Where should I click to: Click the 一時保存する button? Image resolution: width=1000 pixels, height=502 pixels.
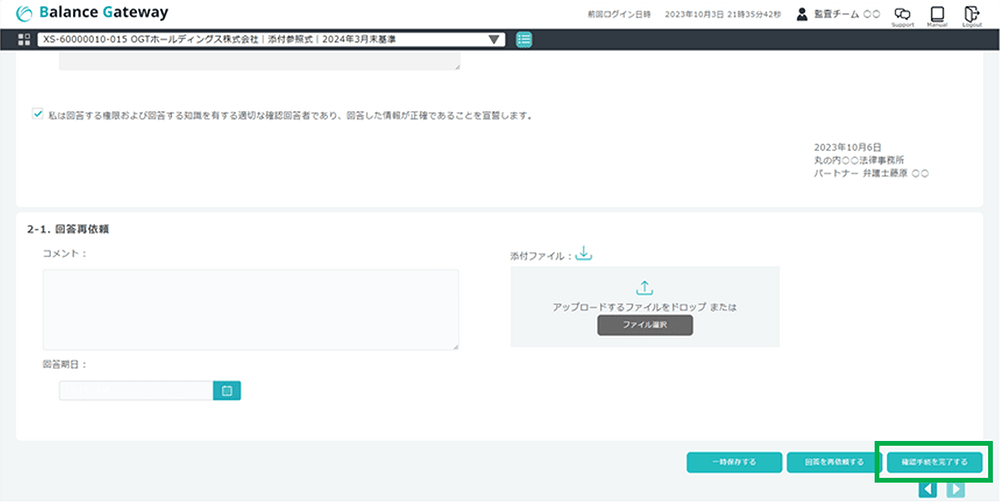click(734, 462)
